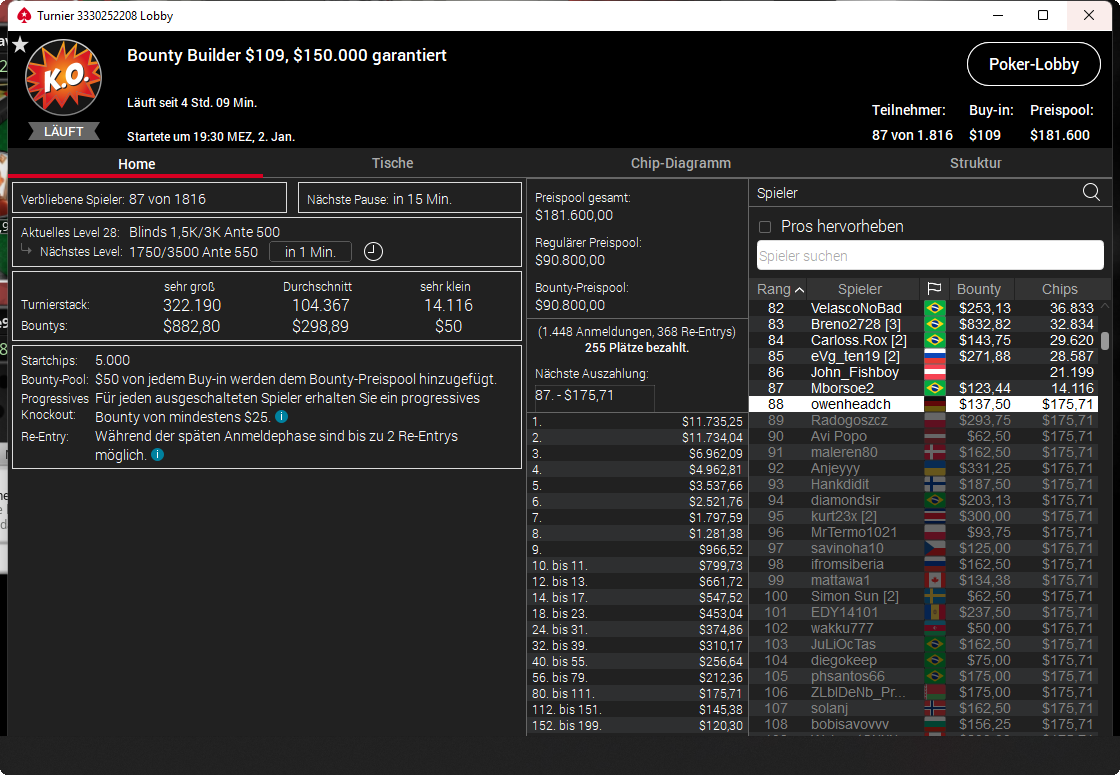Click Nächste Pause: in 15 Min. box

409,198
